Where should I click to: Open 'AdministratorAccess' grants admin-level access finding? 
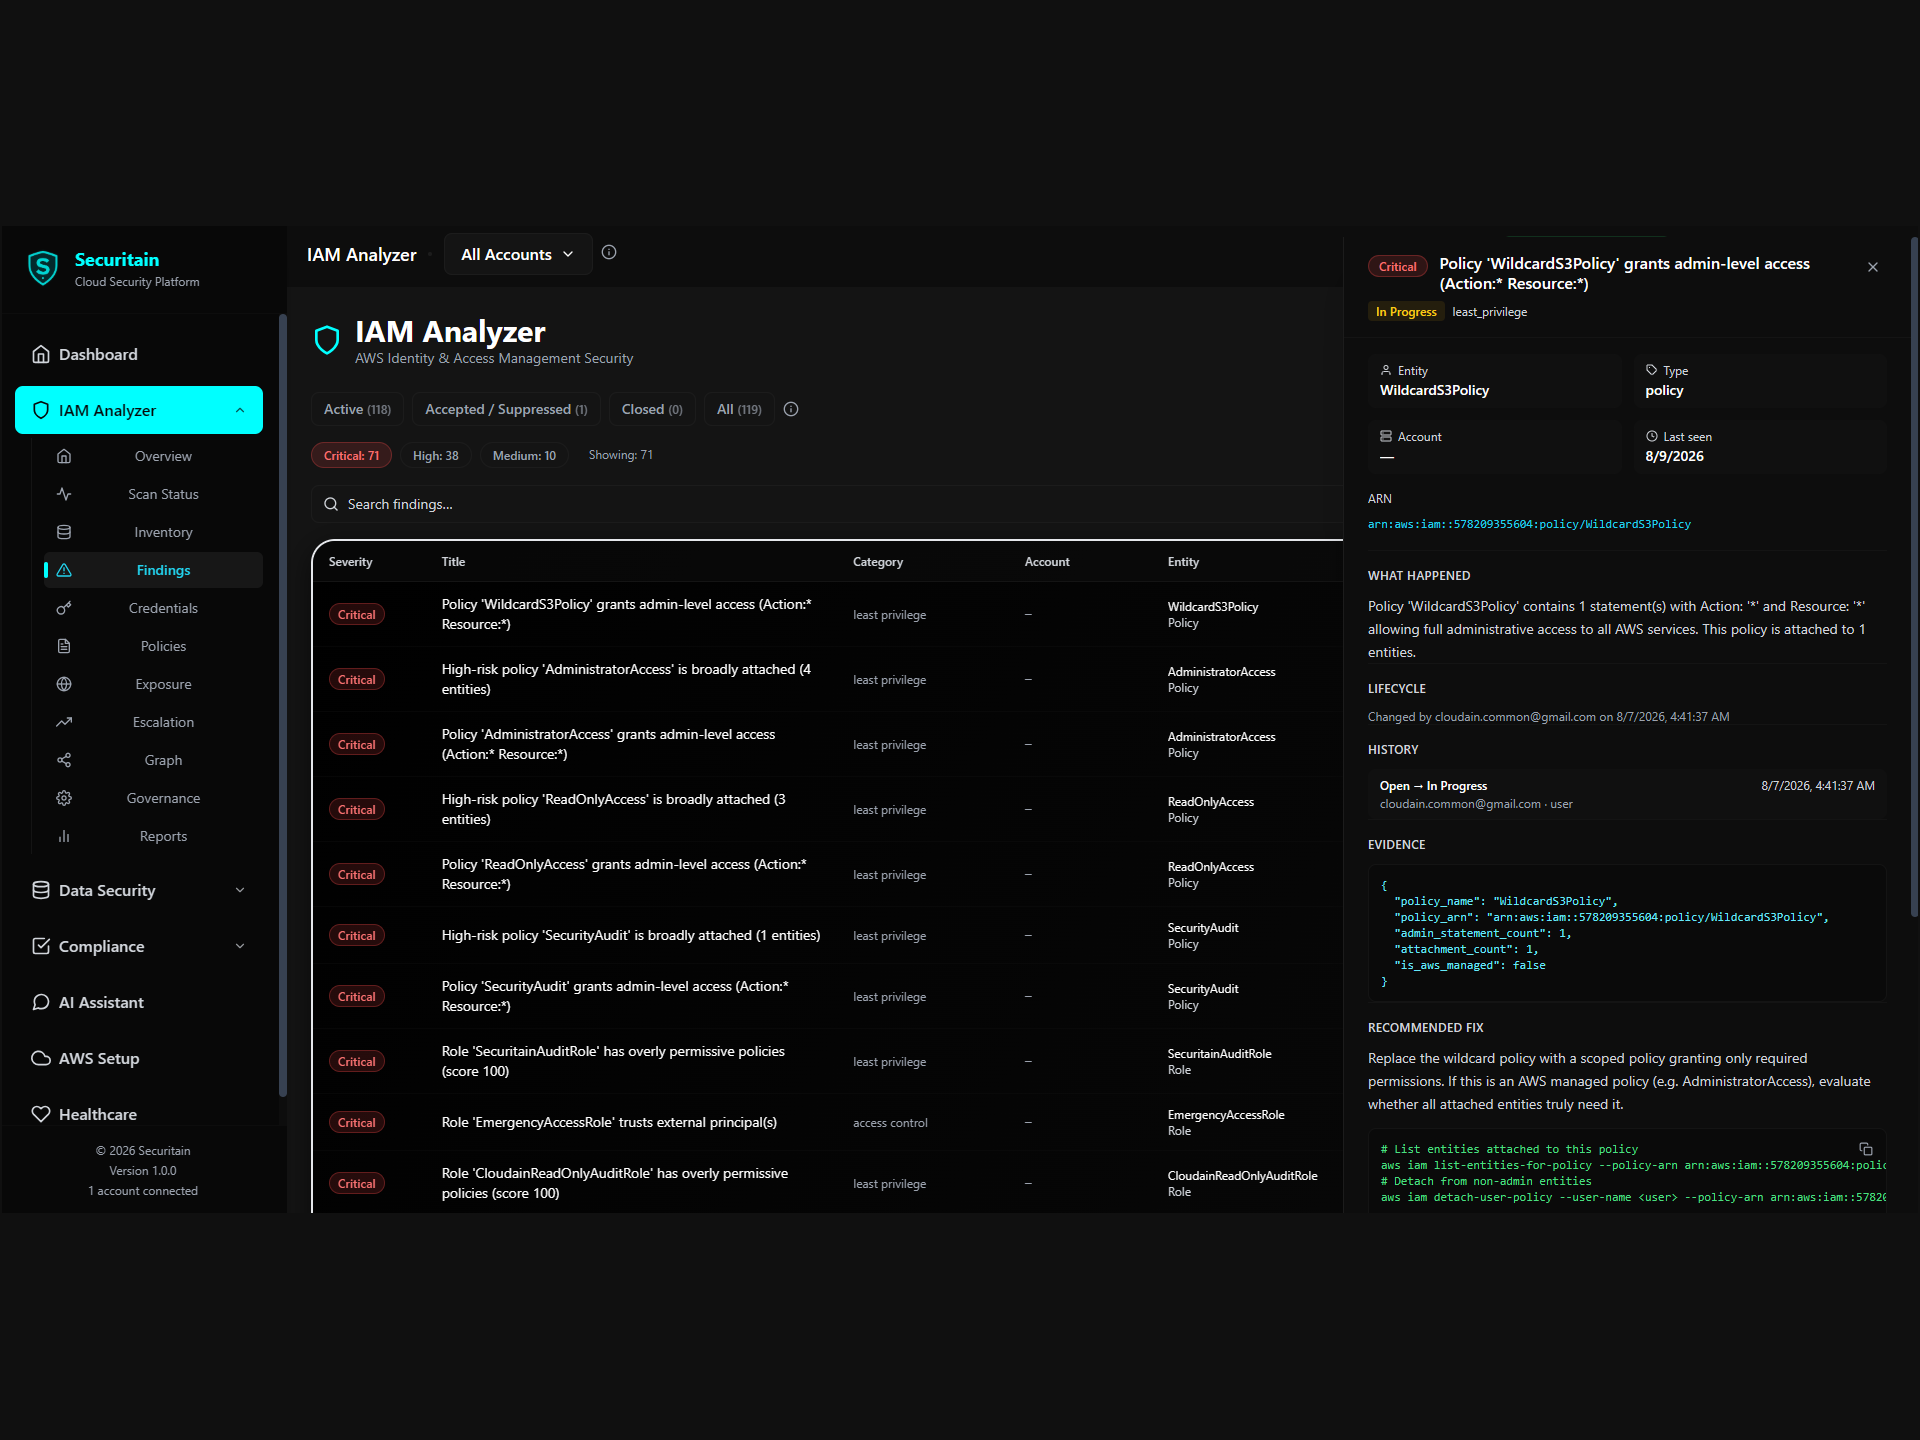828,744
